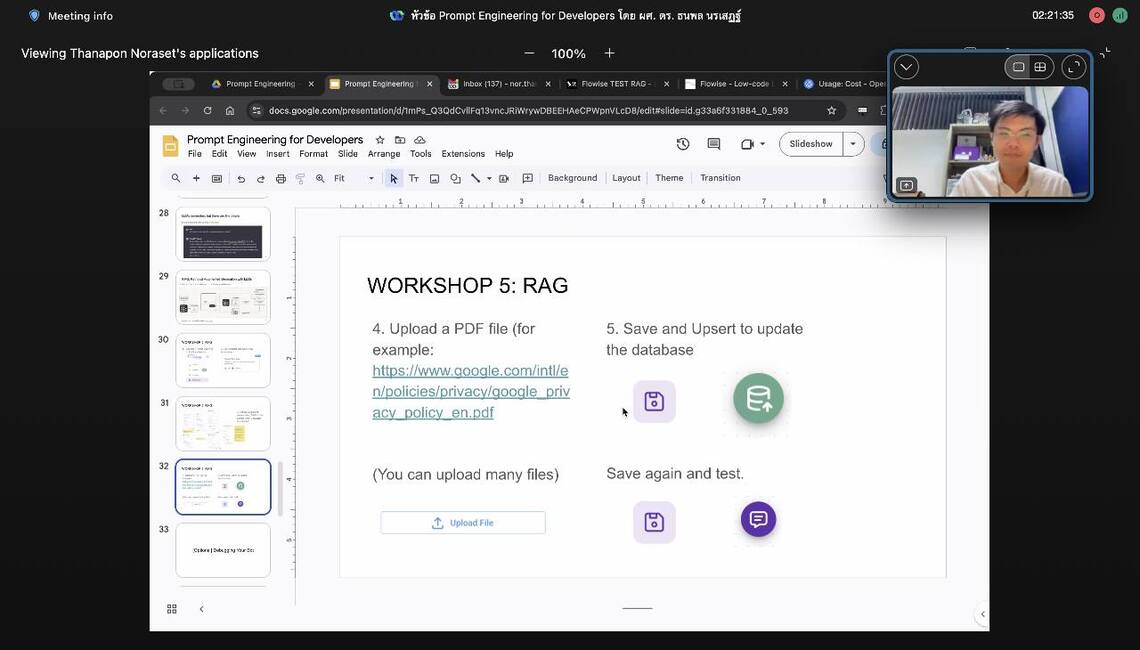Switch video panel to single speaker layout
The width and height of the screenshot is (1140, 650).
1018,67
